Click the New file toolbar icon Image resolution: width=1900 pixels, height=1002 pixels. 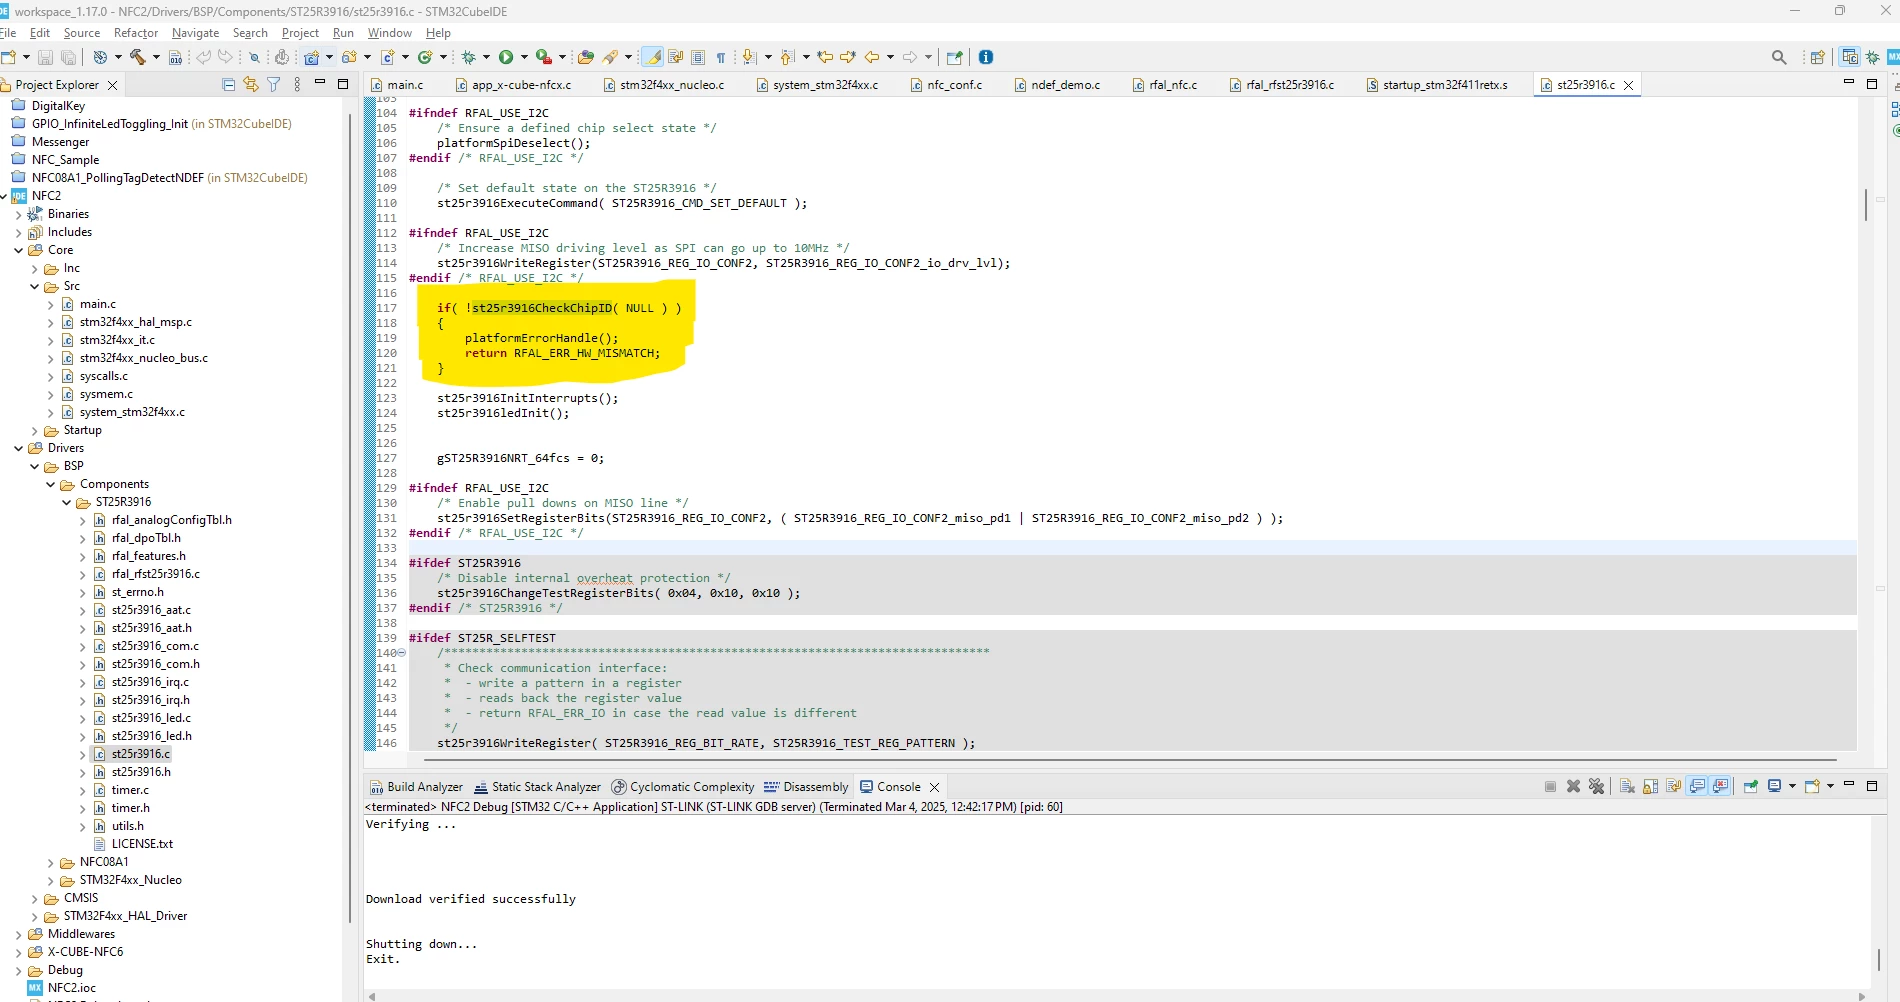coord(8,57)
